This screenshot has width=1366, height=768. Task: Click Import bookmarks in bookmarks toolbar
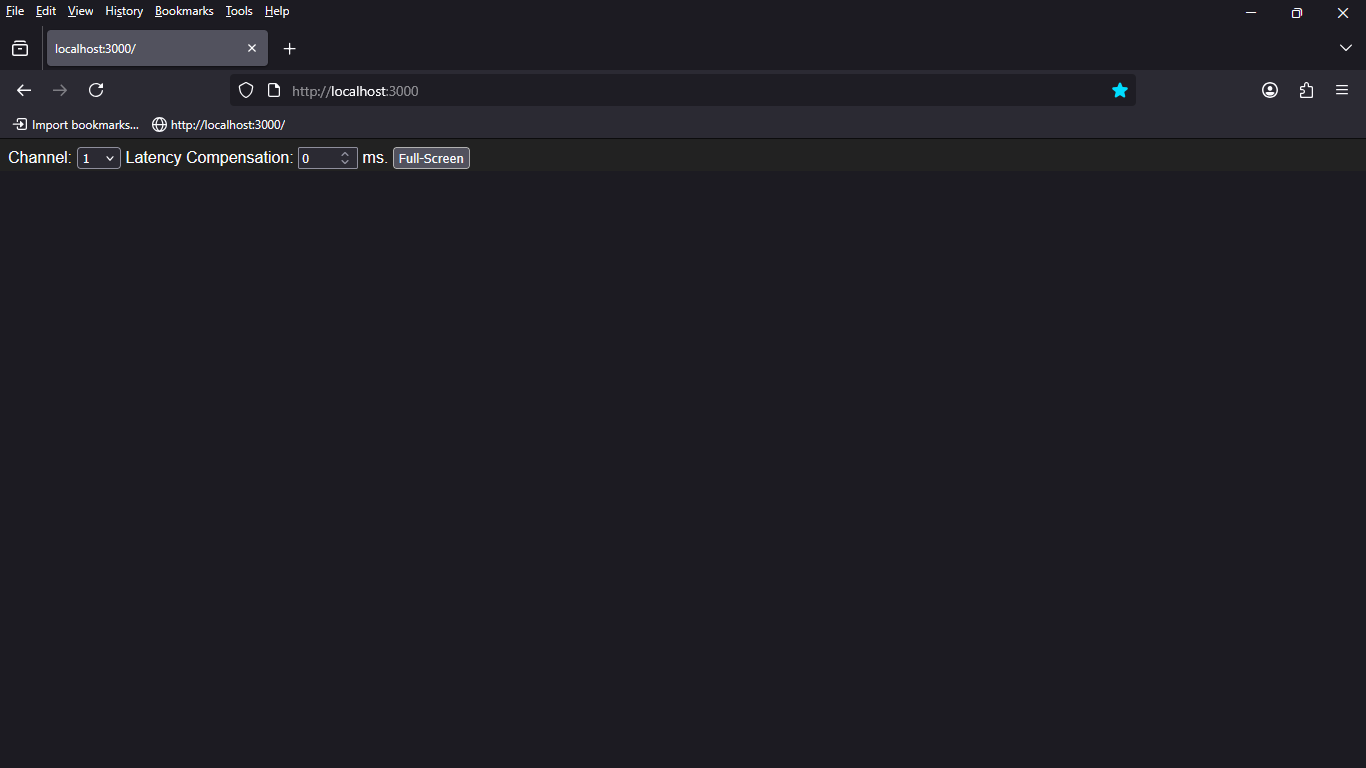coord(76,125)
